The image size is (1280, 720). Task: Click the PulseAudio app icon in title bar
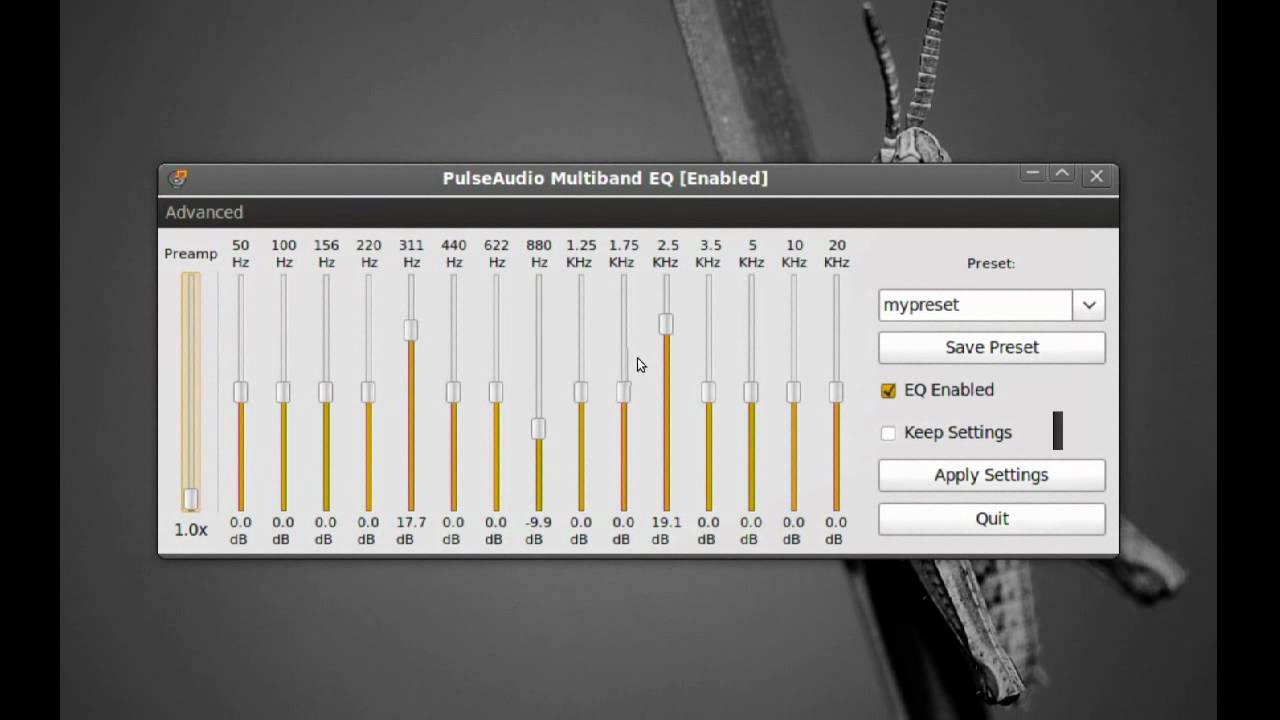pos(178,178)
